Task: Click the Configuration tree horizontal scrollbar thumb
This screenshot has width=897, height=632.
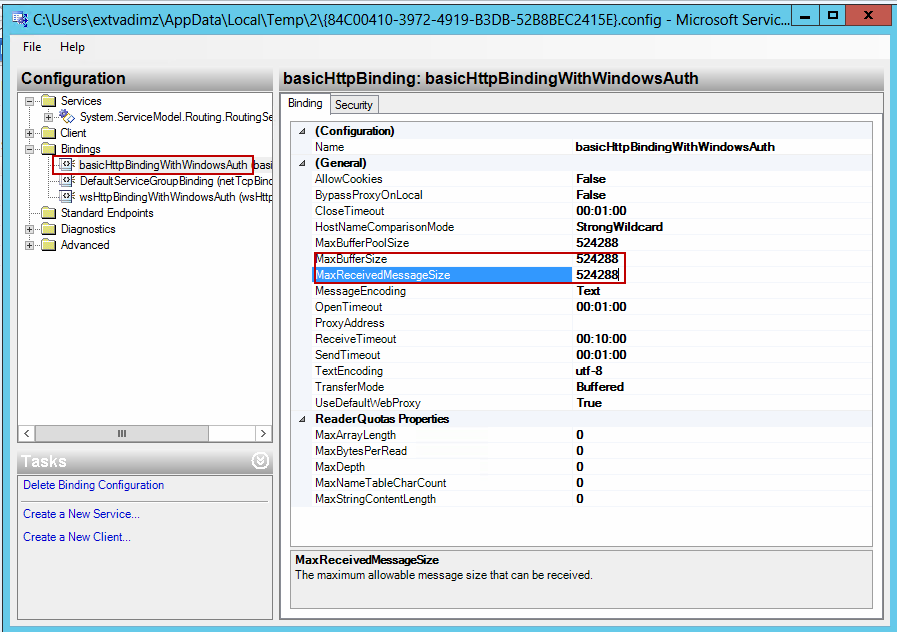Action: click(x=122, y=434)
